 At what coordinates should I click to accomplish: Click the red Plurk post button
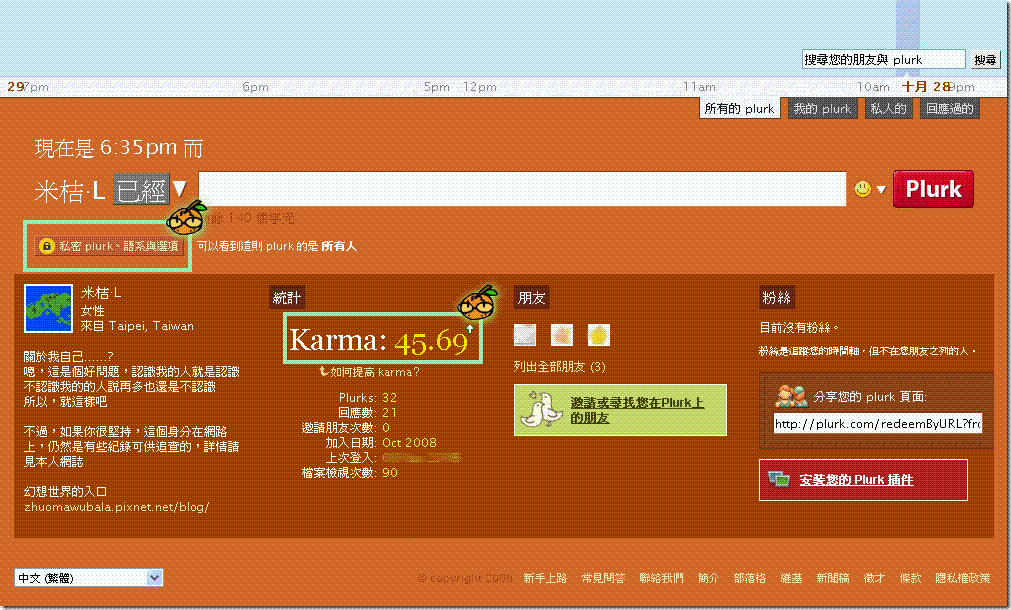point(933,189)
